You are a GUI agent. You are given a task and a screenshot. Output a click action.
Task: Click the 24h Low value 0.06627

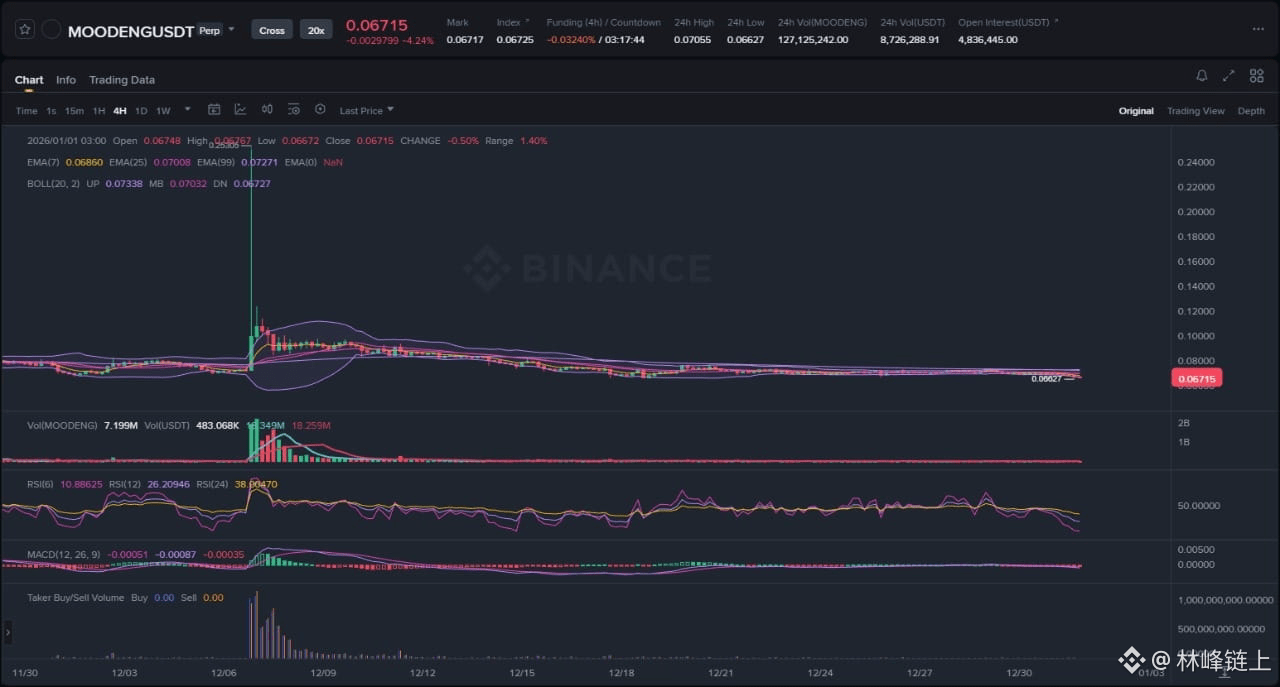746,40
